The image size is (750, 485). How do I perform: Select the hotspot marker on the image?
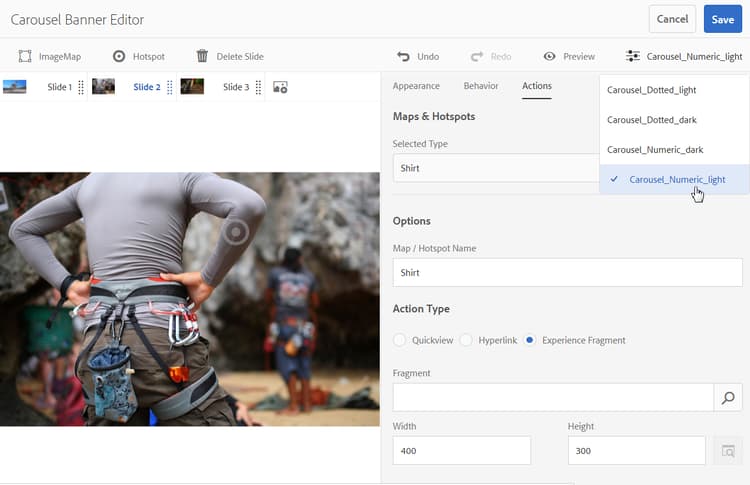pos(235,232)
